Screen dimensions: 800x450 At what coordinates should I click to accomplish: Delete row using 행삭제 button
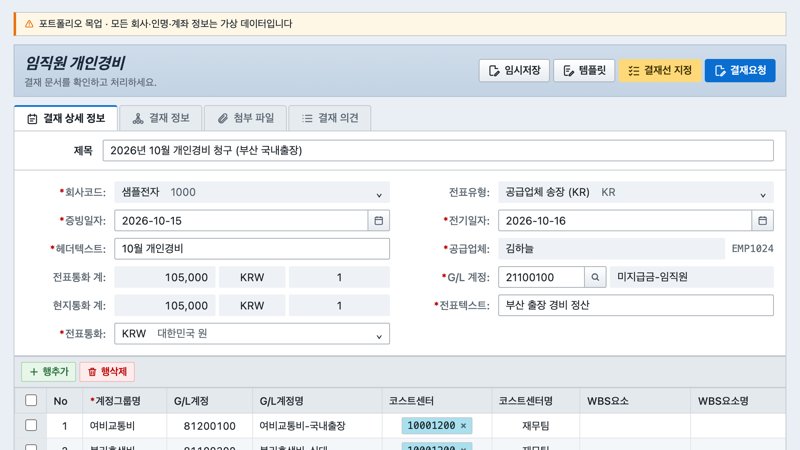point(107,371)
